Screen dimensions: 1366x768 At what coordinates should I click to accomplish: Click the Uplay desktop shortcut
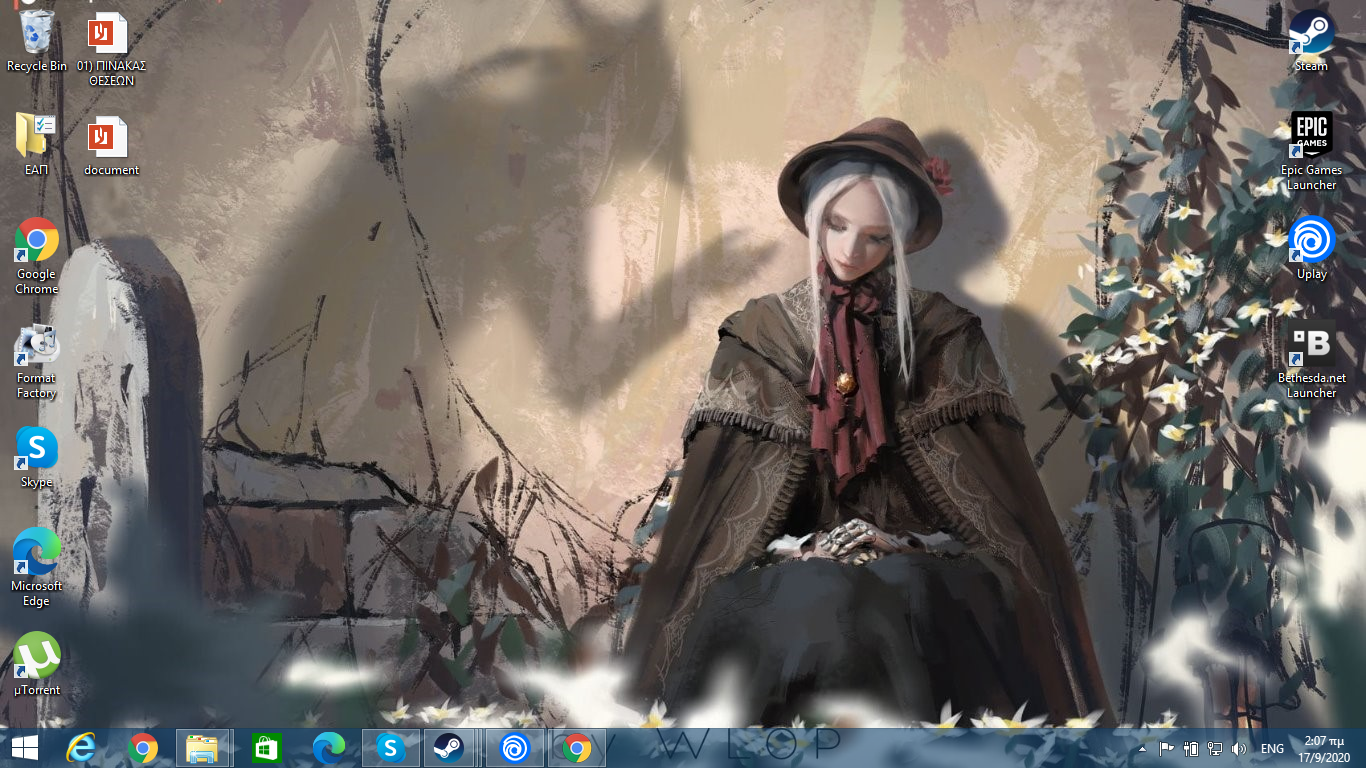pos(1311,243)
